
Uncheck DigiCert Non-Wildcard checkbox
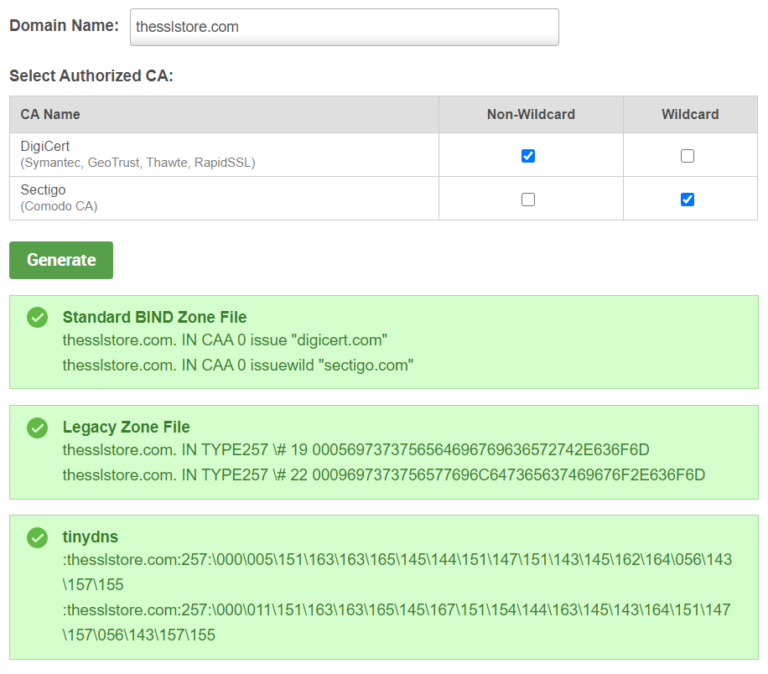pos(528,156)
